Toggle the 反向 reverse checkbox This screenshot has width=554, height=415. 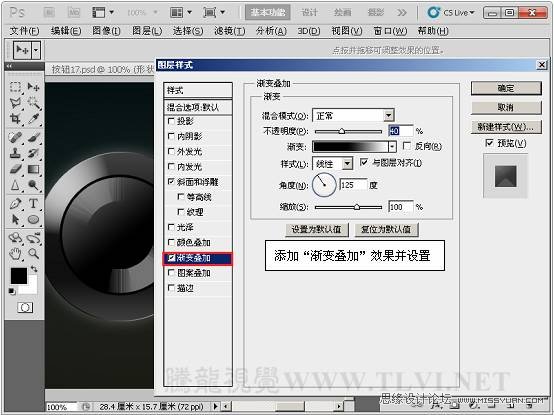click(x=407, y=146)
